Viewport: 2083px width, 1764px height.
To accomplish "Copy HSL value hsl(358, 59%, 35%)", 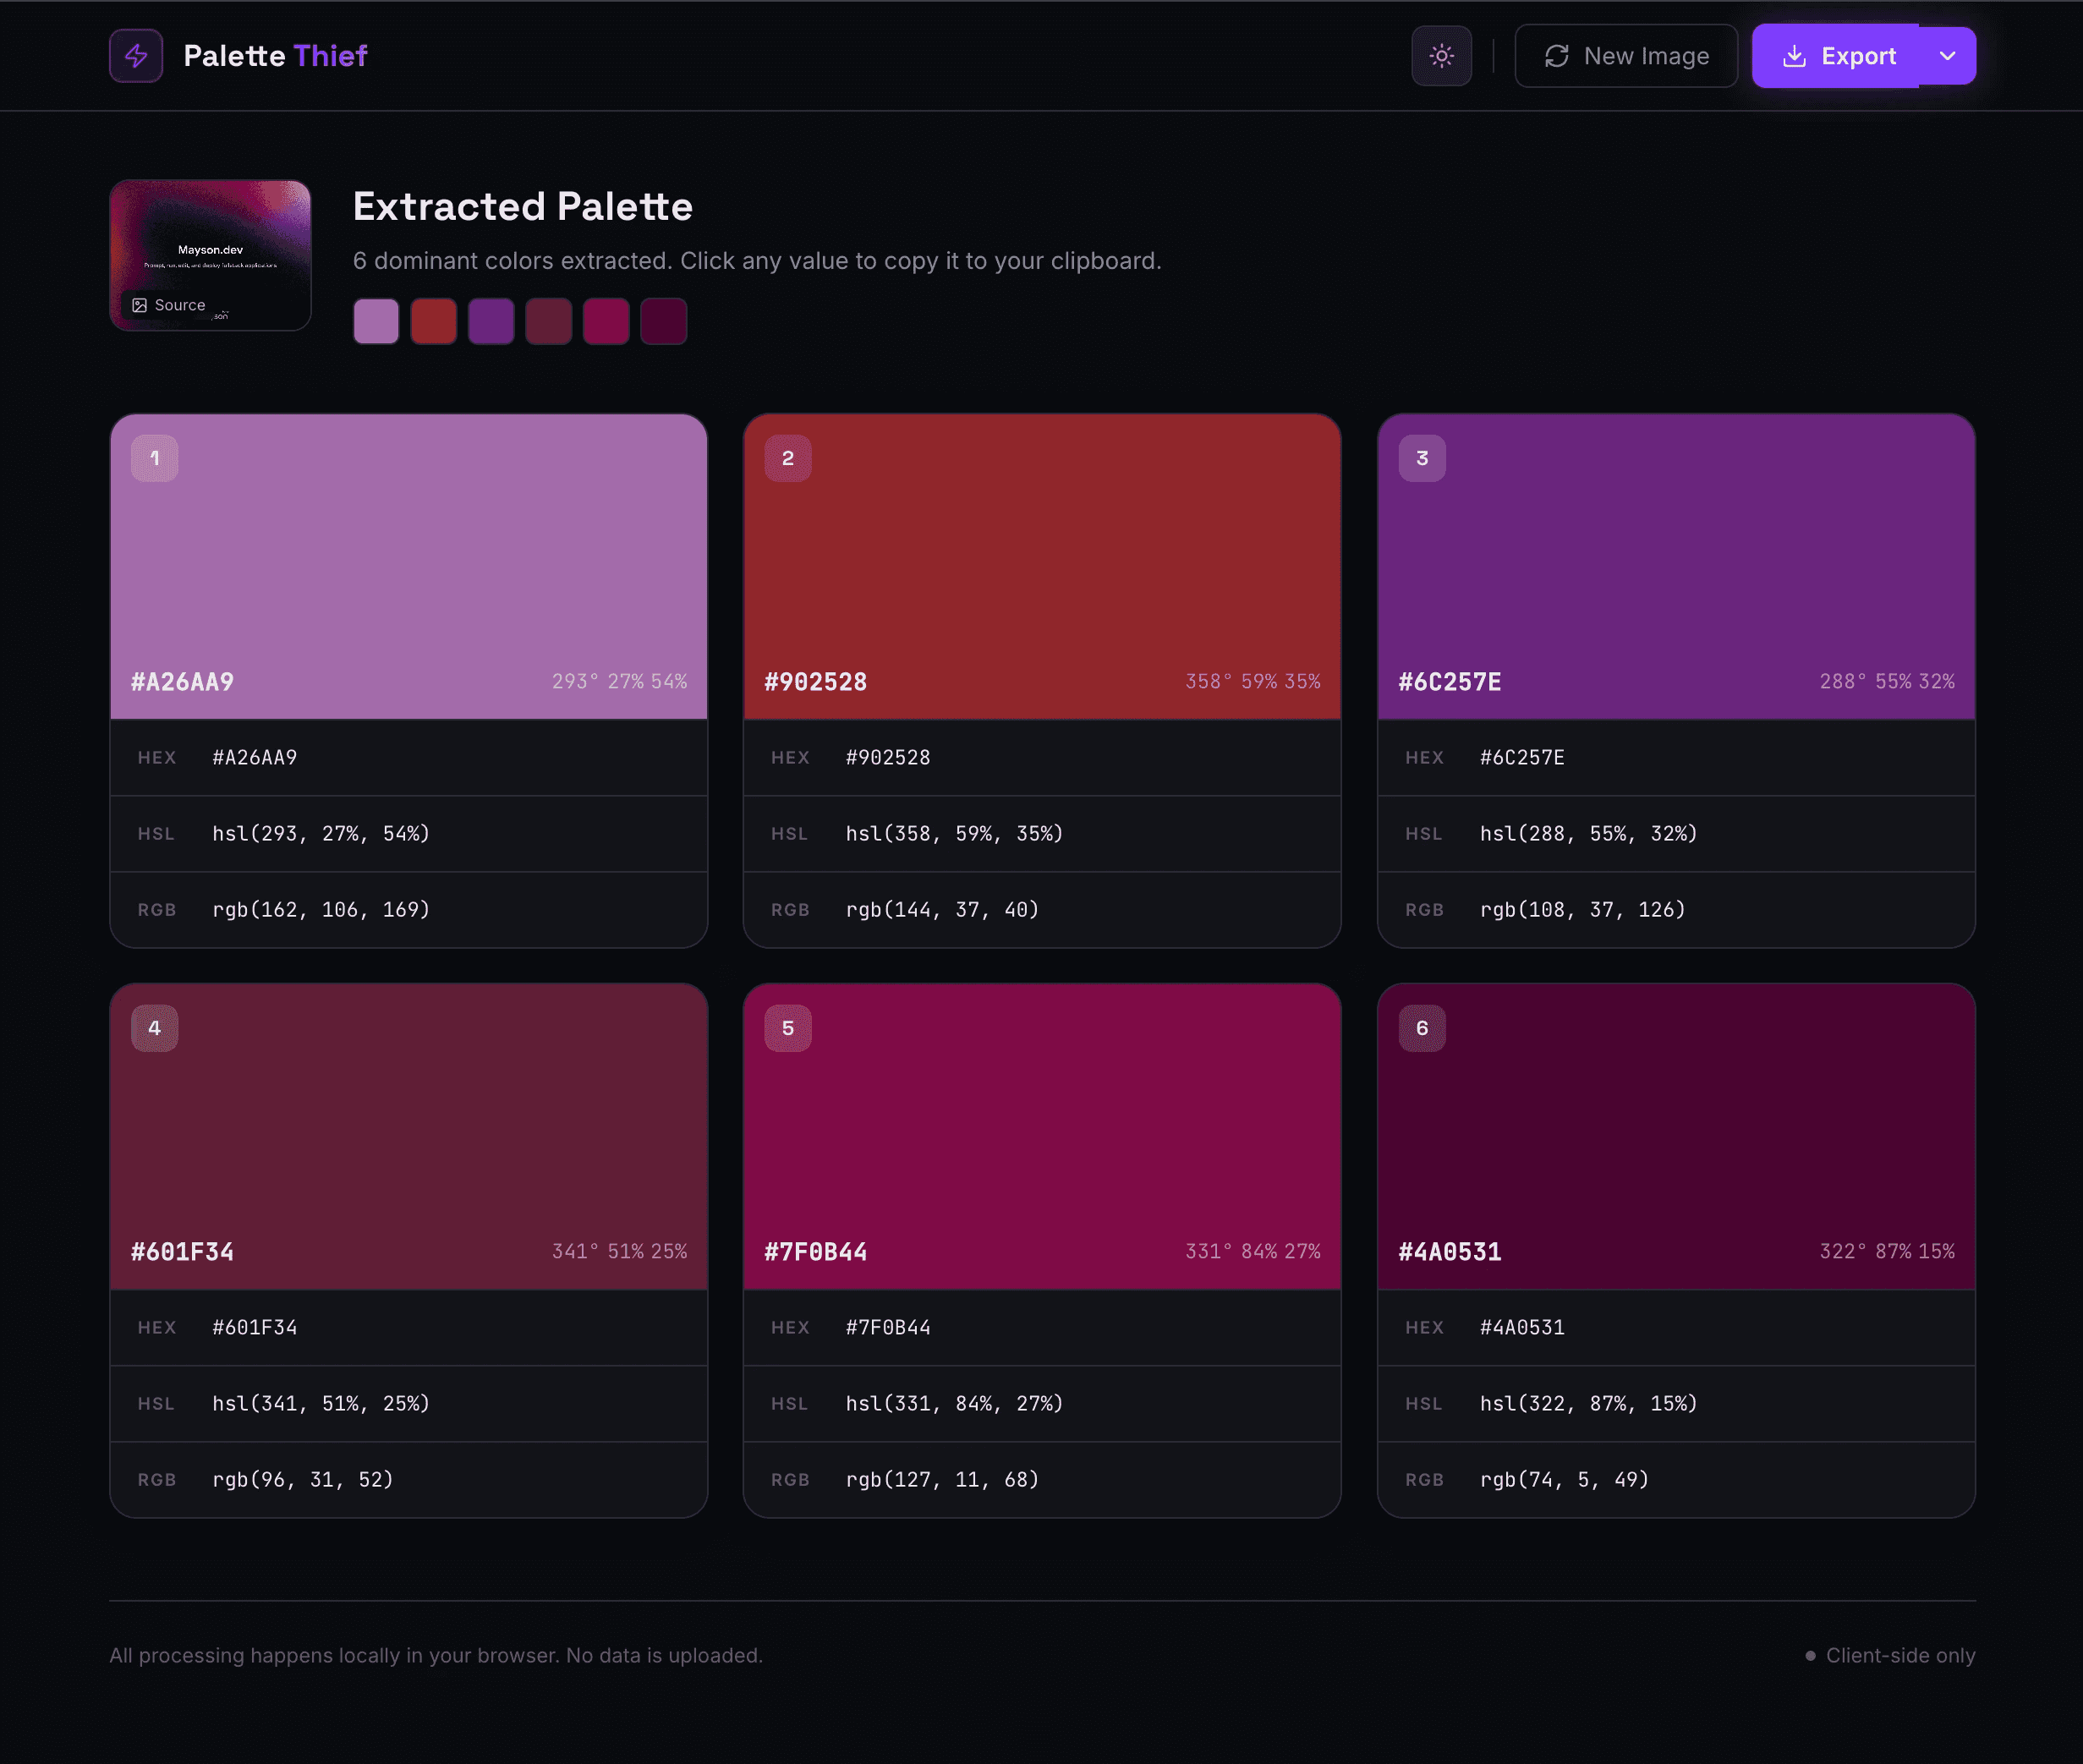I will (954, 834).
